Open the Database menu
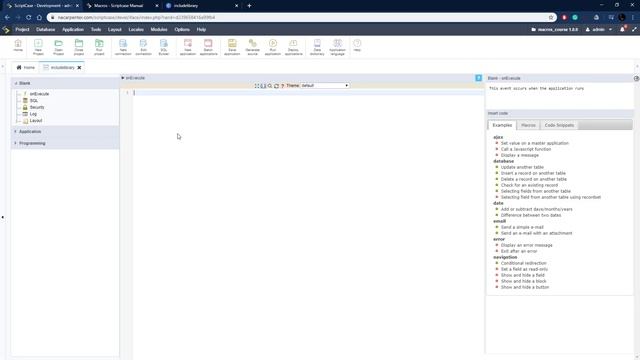 (x=45, y=29)
